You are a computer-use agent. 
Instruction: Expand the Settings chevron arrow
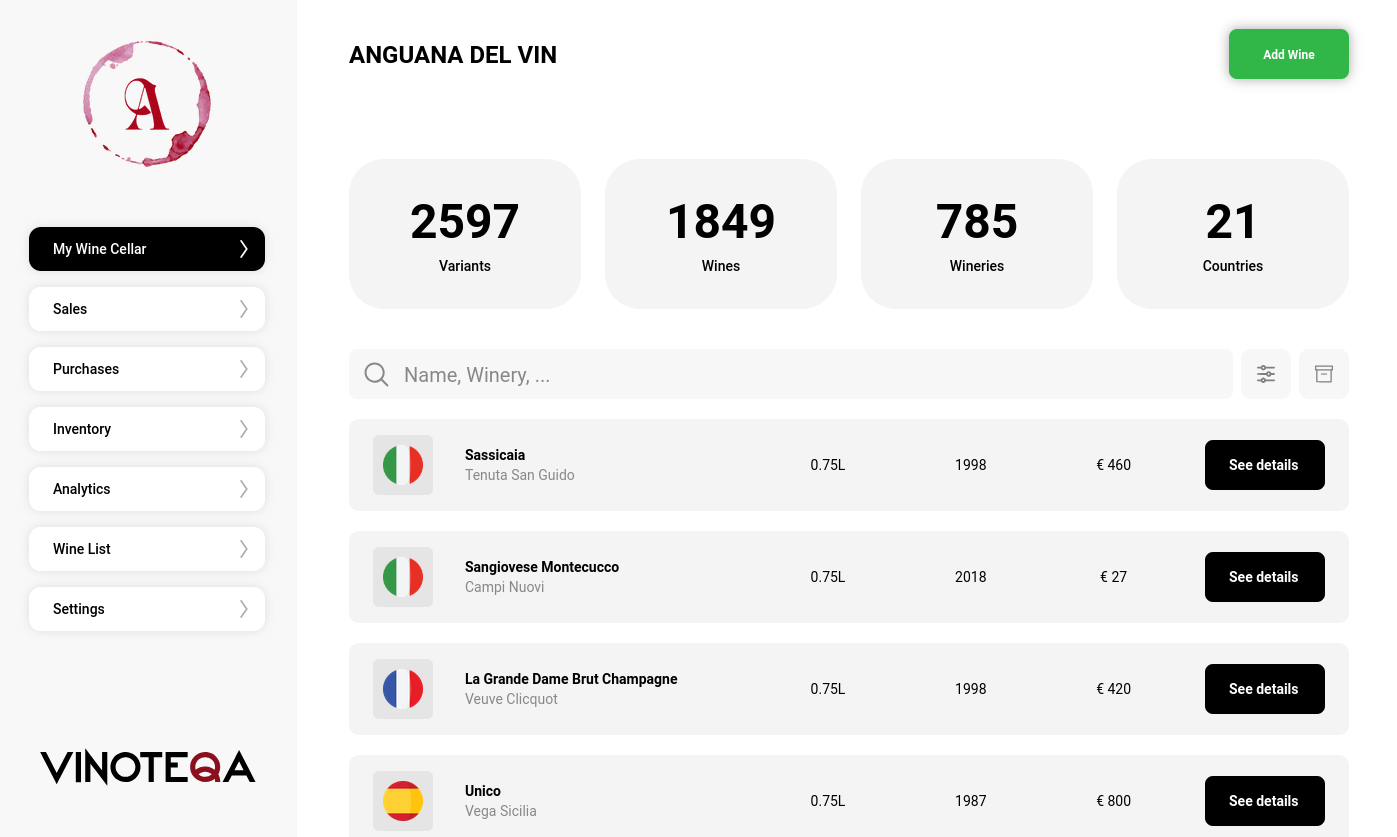click(x=243, y=609)
